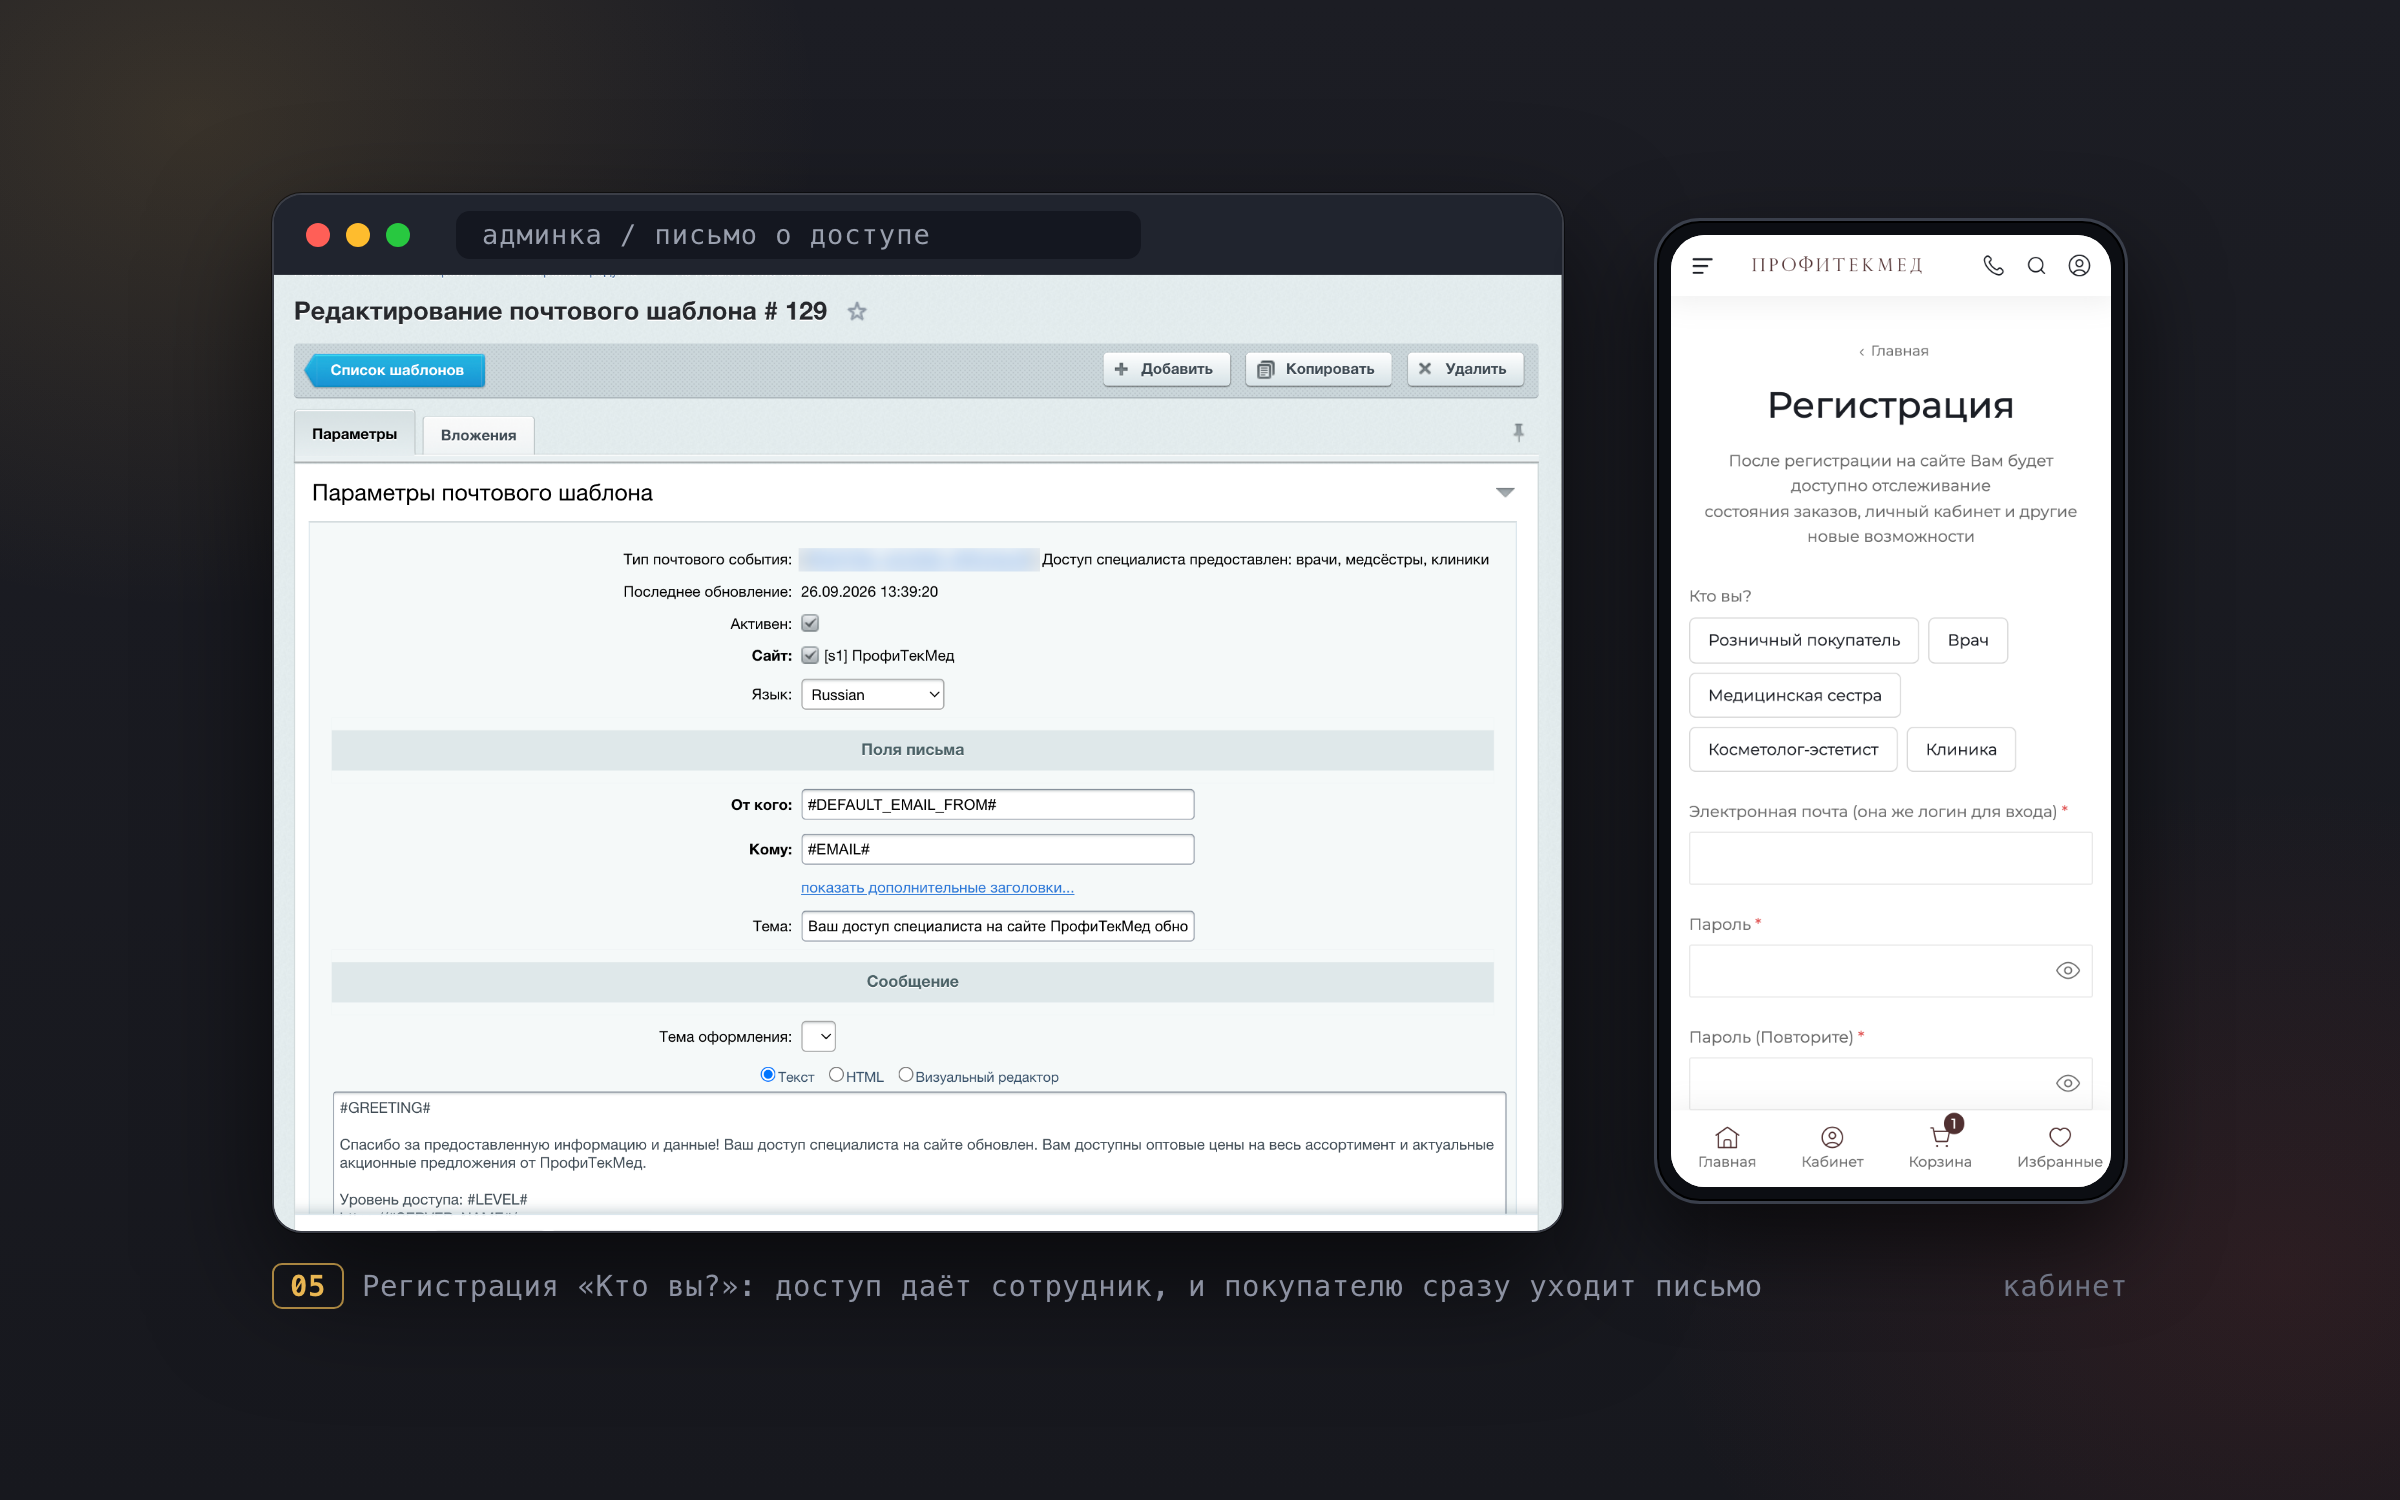2400x1500 pixels.
Task: Show password in Пароль field eye icon
Action: coord(2068,970)
